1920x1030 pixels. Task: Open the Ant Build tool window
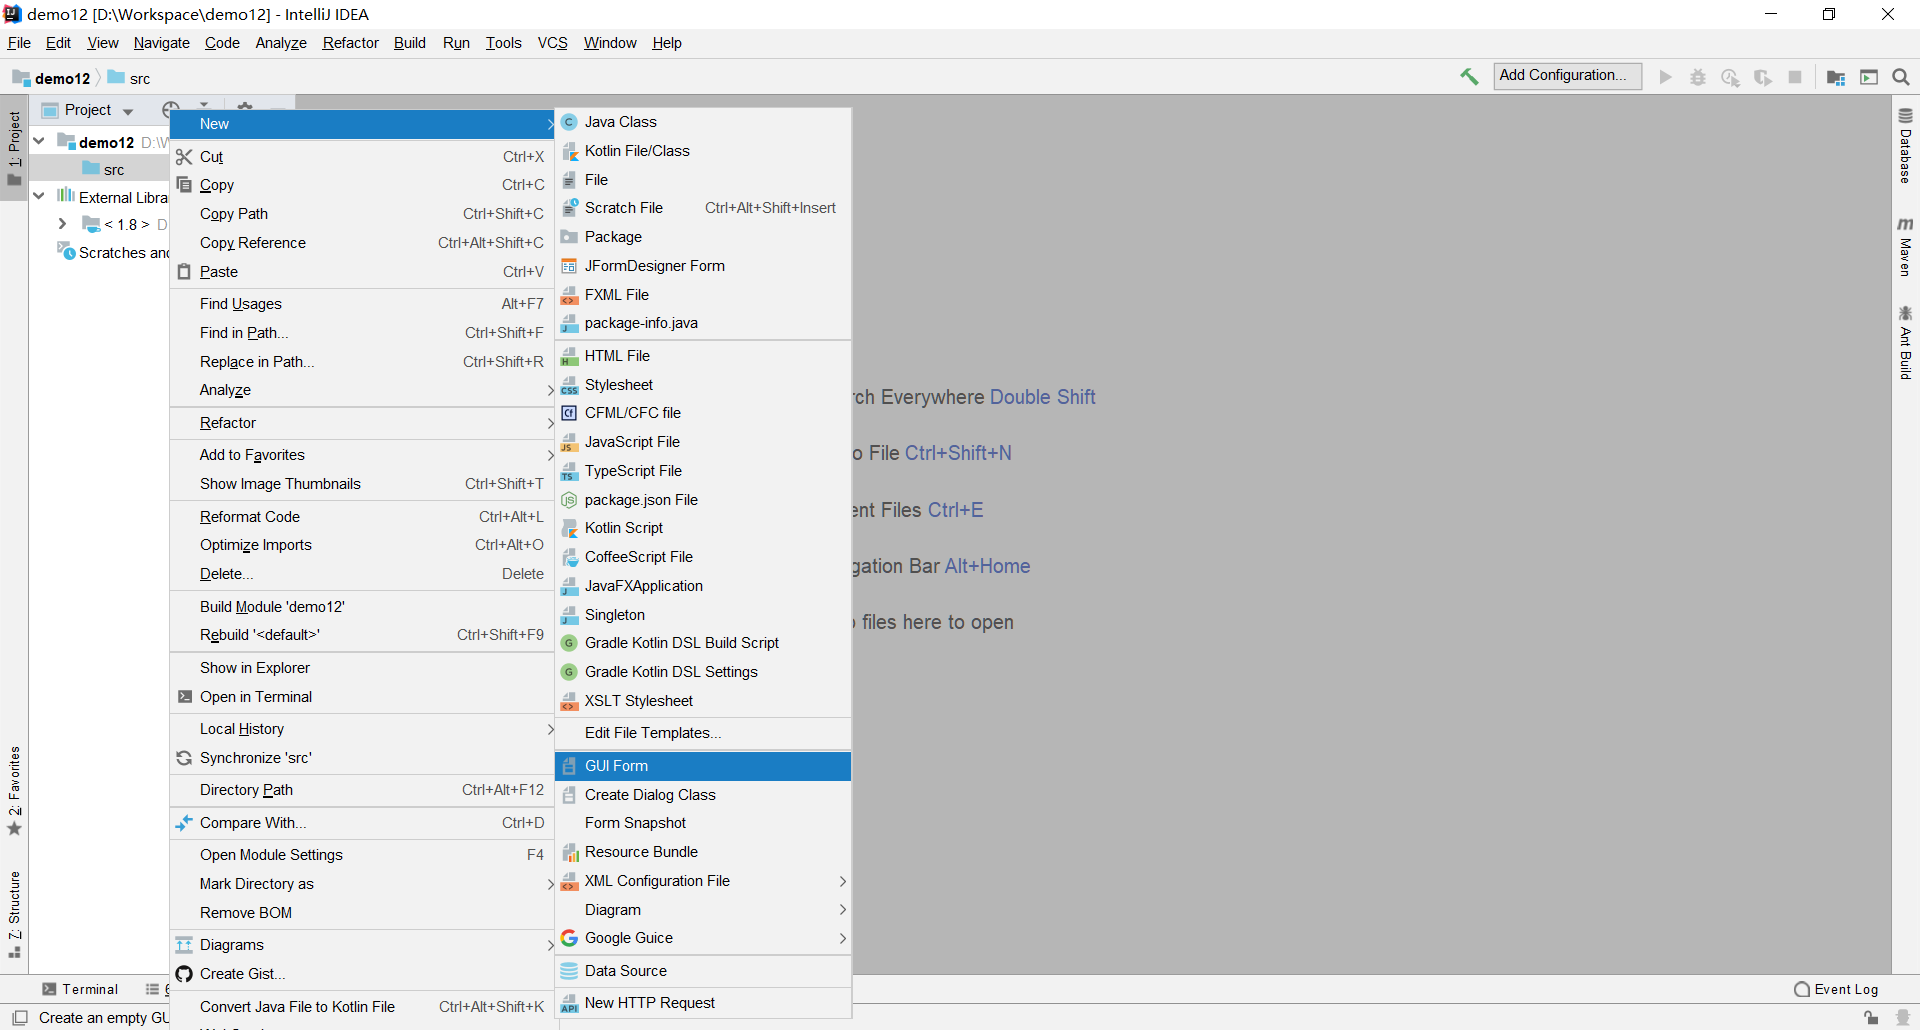click(1905, 343)
